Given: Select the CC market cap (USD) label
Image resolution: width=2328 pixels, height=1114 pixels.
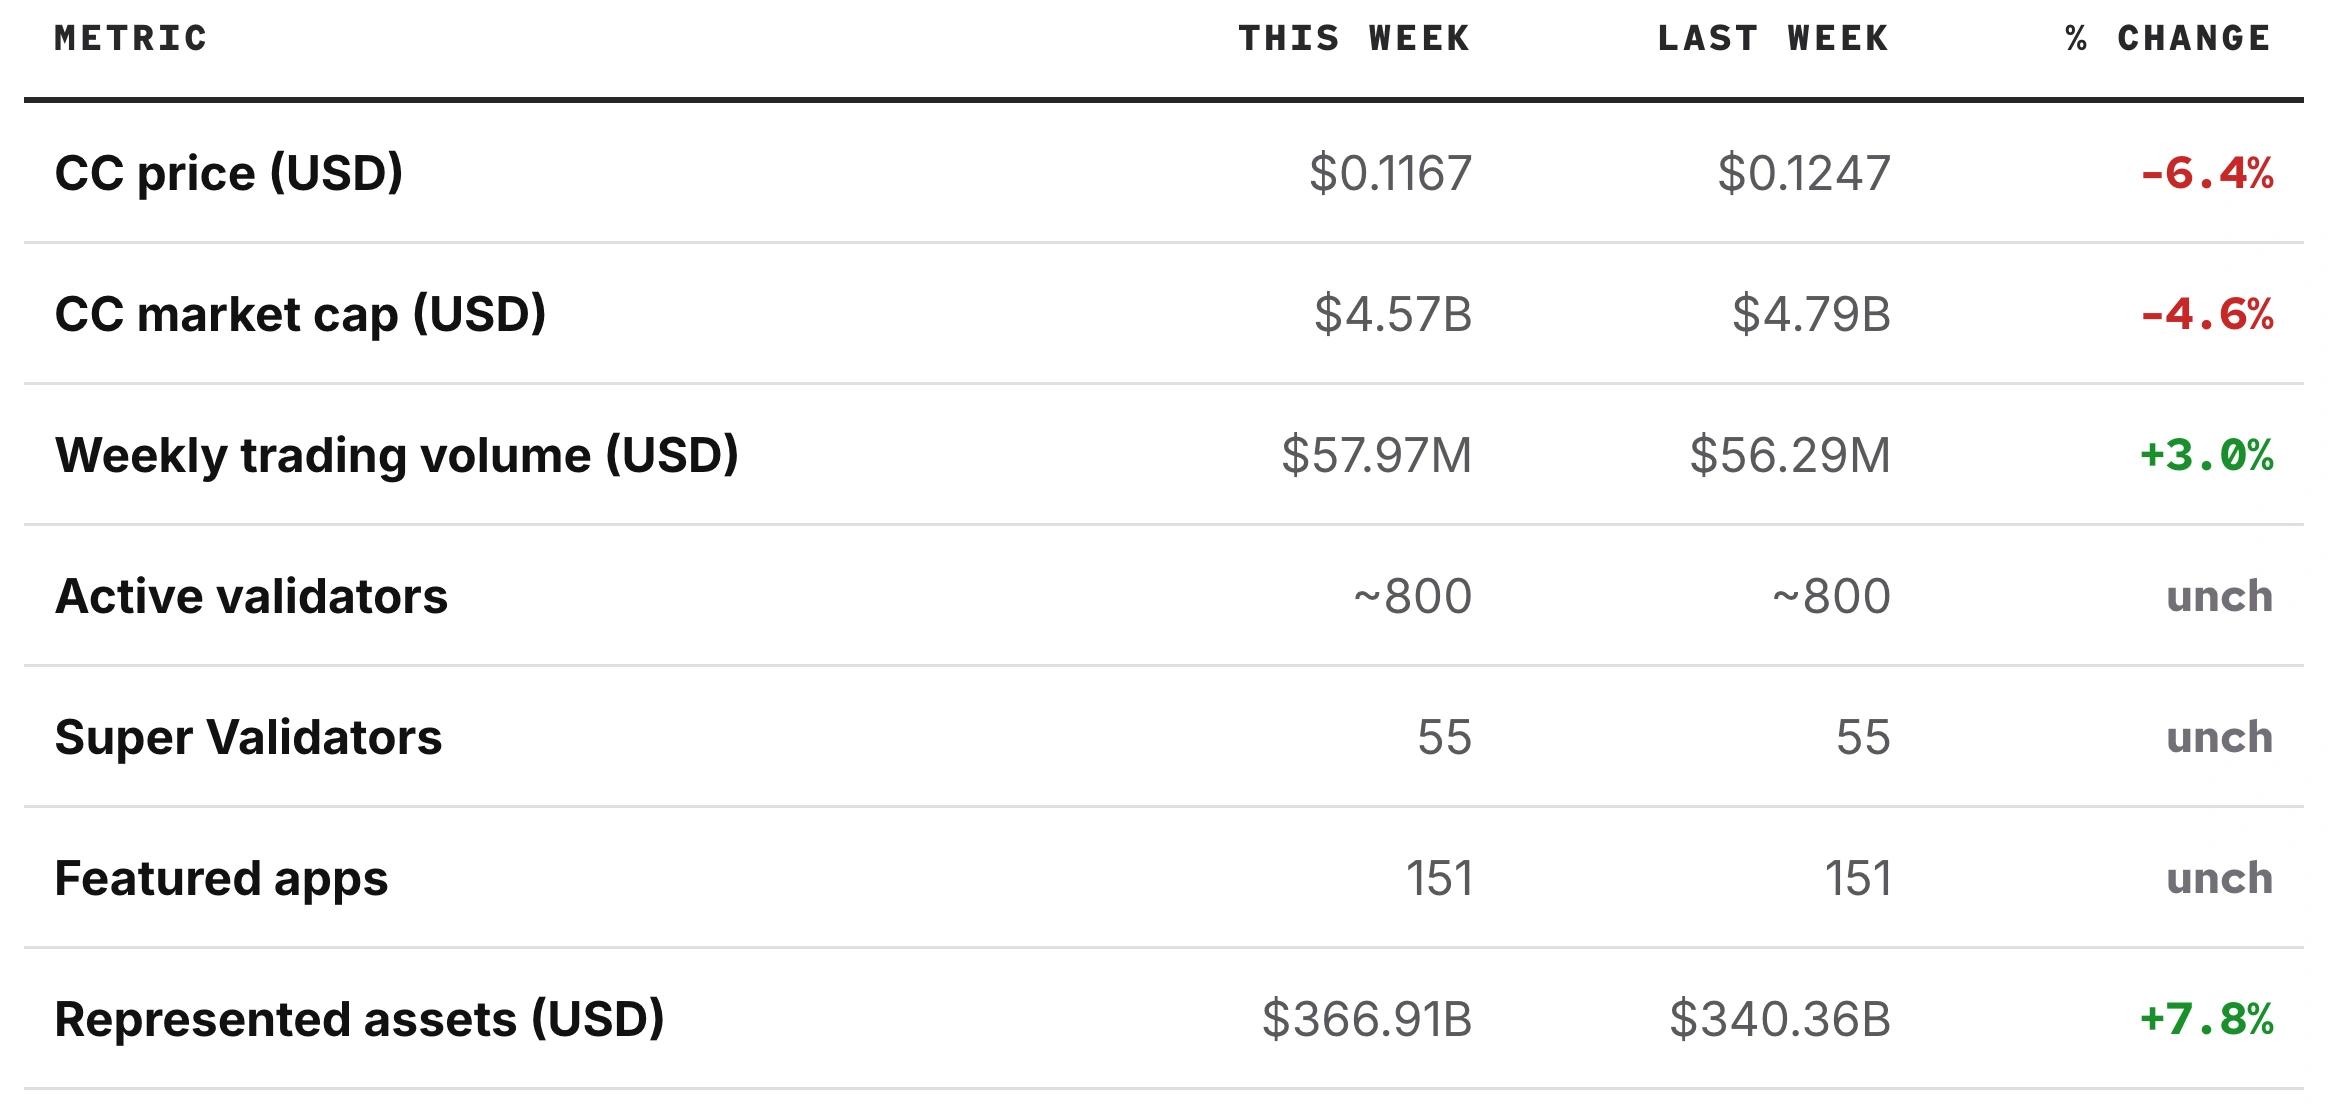Looking at the screenshot, I should tap(300, 314).
